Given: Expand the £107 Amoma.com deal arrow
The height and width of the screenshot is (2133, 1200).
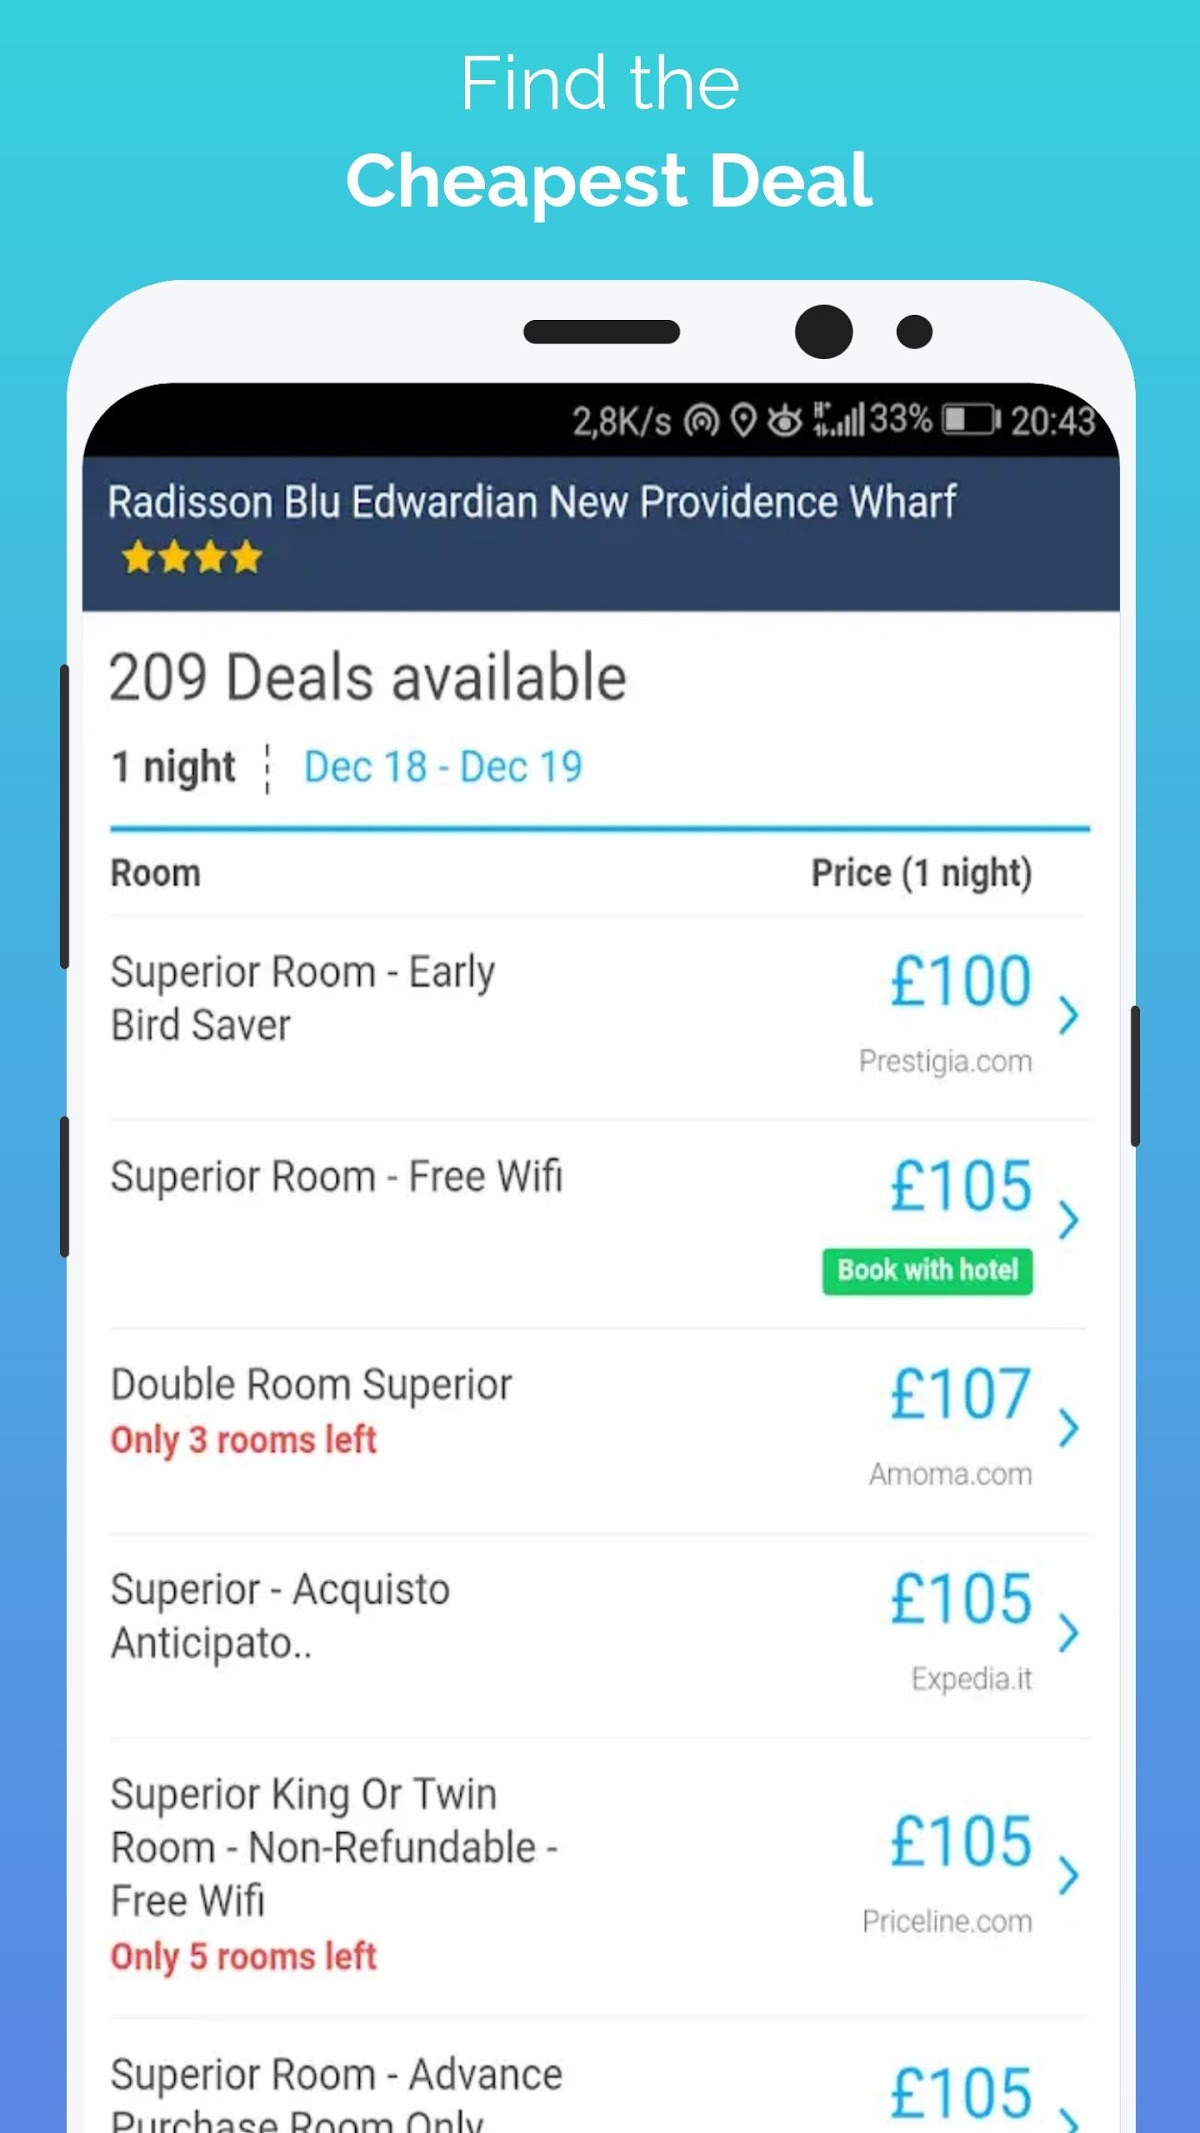Looking at the screenshot, I should (x=1069, y=1427).
